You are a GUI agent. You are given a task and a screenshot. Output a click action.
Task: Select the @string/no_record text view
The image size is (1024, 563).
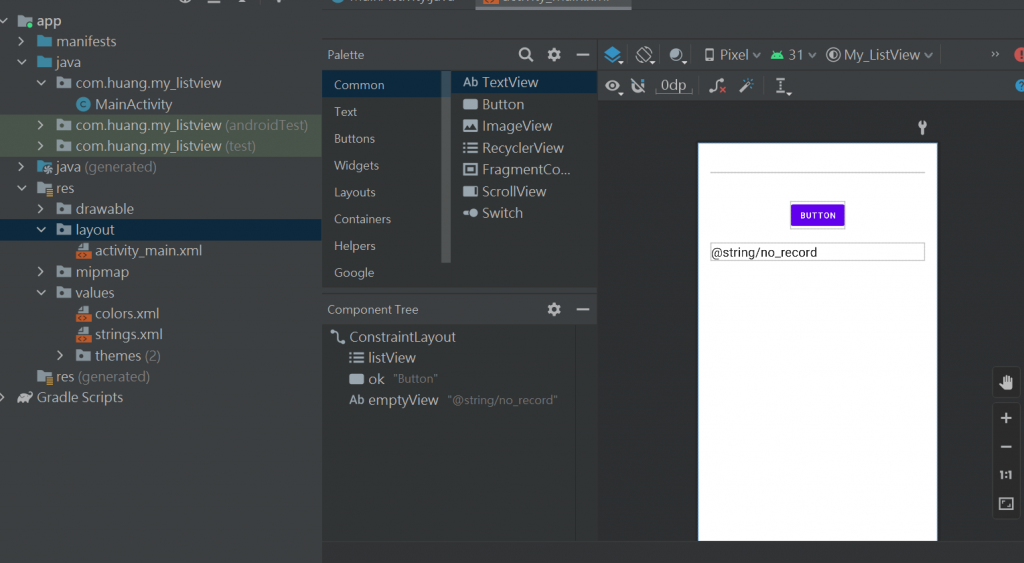[x=817, y=252]
